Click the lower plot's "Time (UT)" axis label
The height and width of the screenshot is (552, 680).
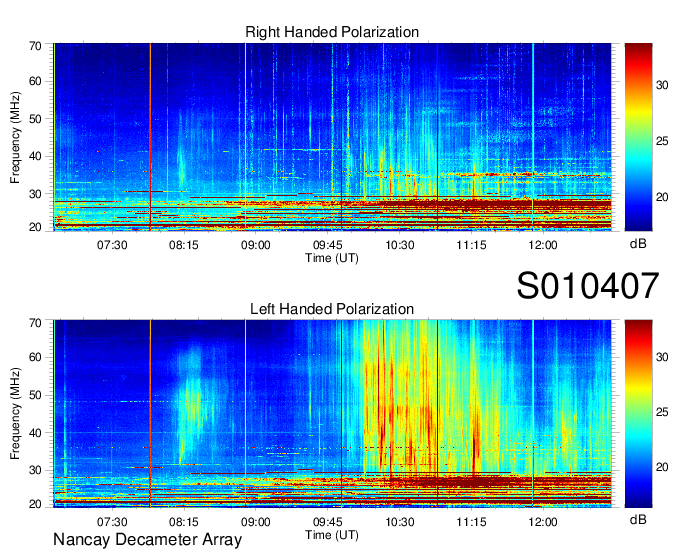332,535
